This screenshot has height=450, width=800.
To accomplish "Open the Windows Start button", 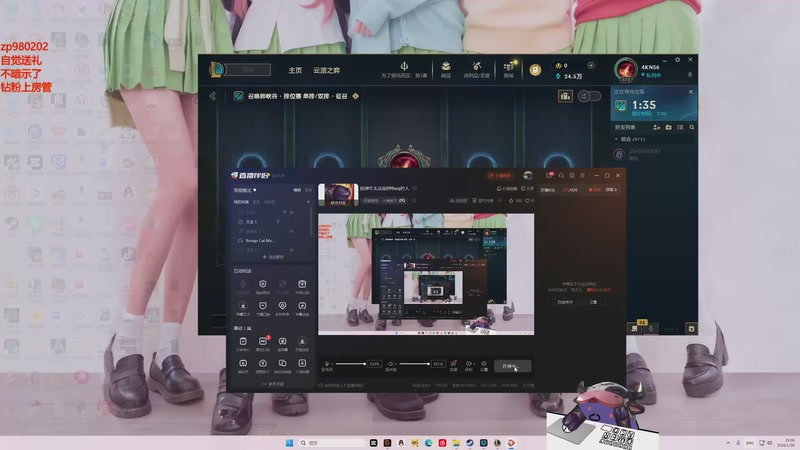I will tap(289, 443).
